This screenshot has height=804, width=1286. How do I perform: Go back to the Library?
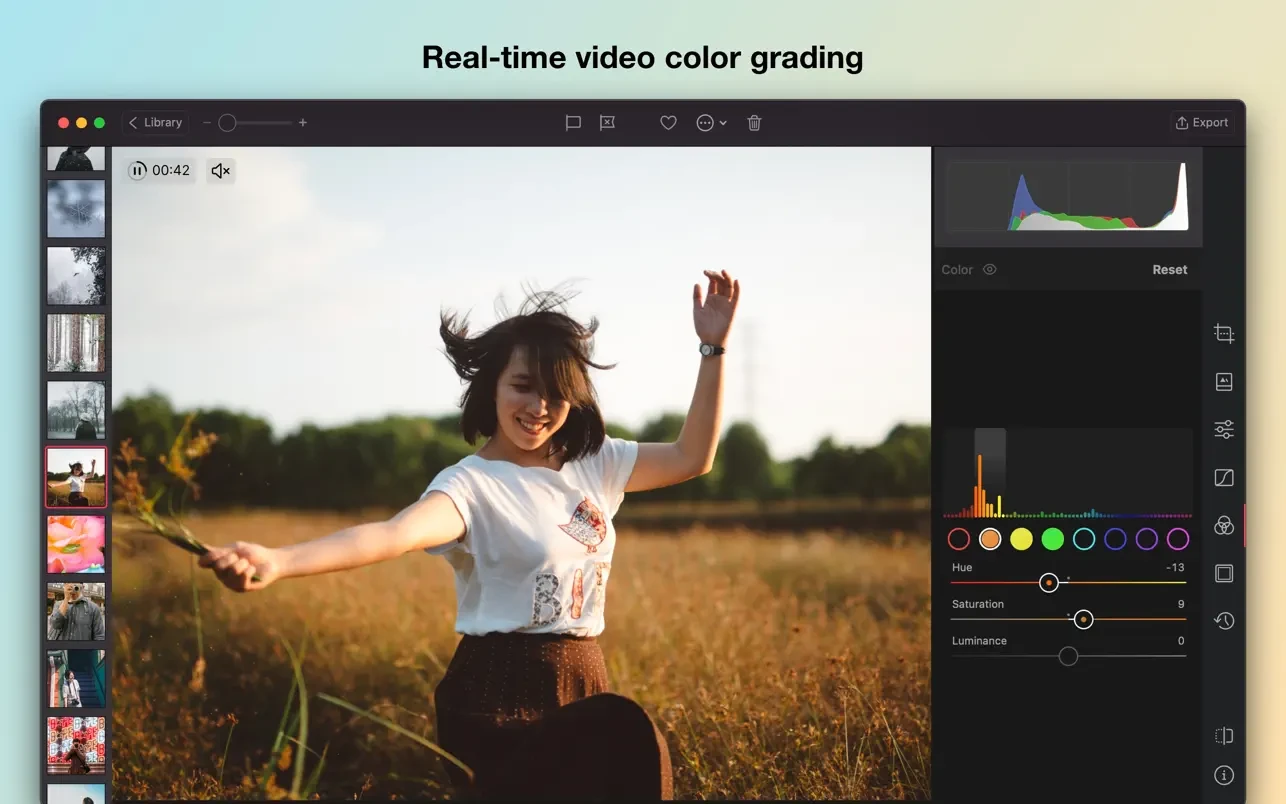point(155,122)
